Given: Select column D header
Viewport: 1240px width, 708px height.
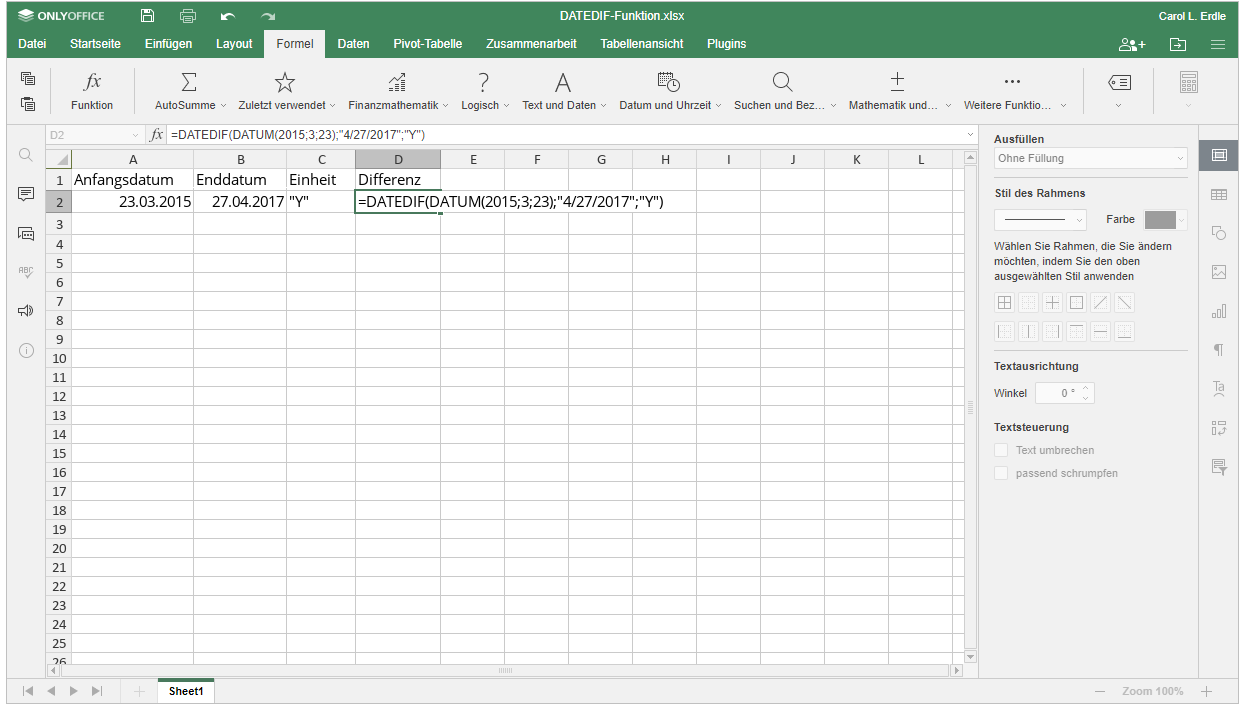Looking at the screenshot, I should [398, 160].
